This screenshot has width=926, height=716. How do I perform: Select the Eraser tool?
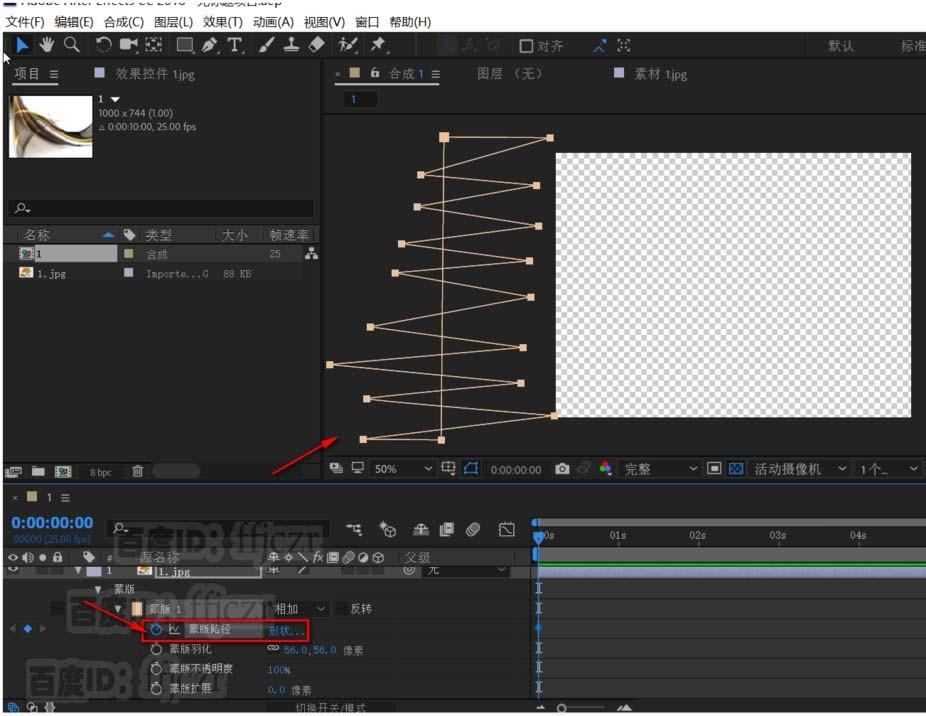coord(316,45)
